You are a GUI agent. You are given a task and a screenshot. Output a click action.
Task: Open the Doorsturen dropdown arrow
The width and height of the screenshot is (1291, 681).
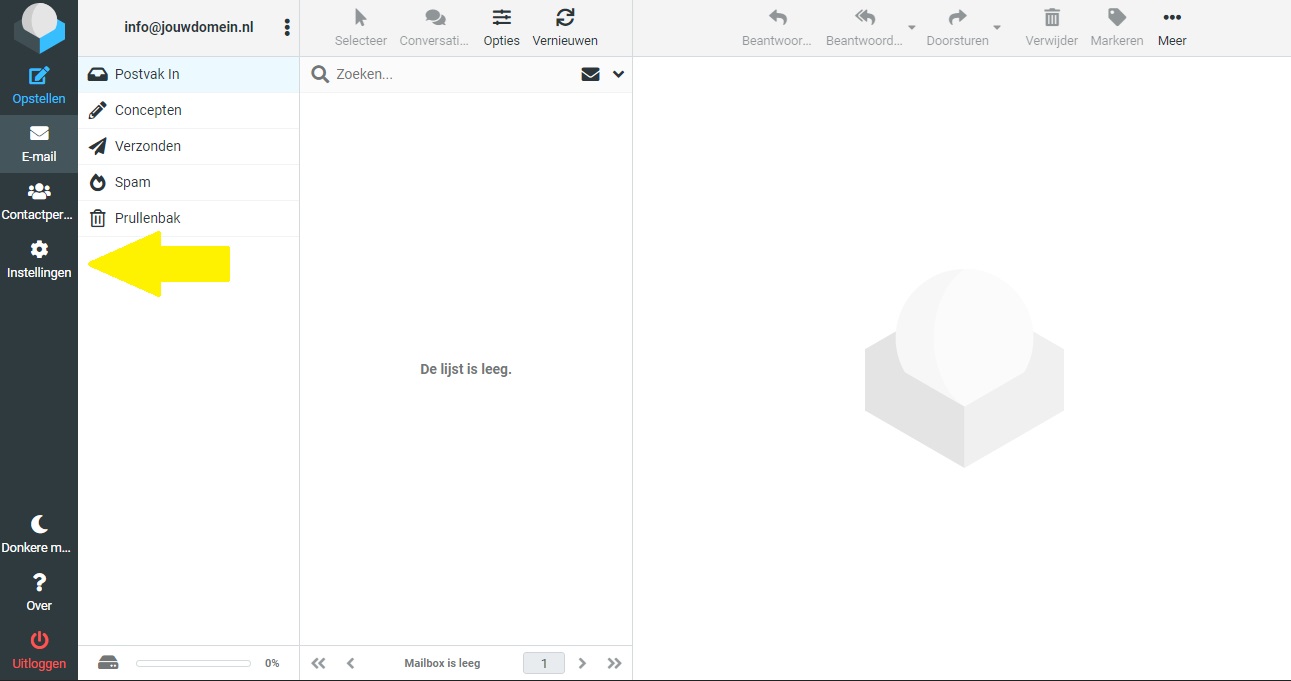pyautogui.click(x=997, y=27)
